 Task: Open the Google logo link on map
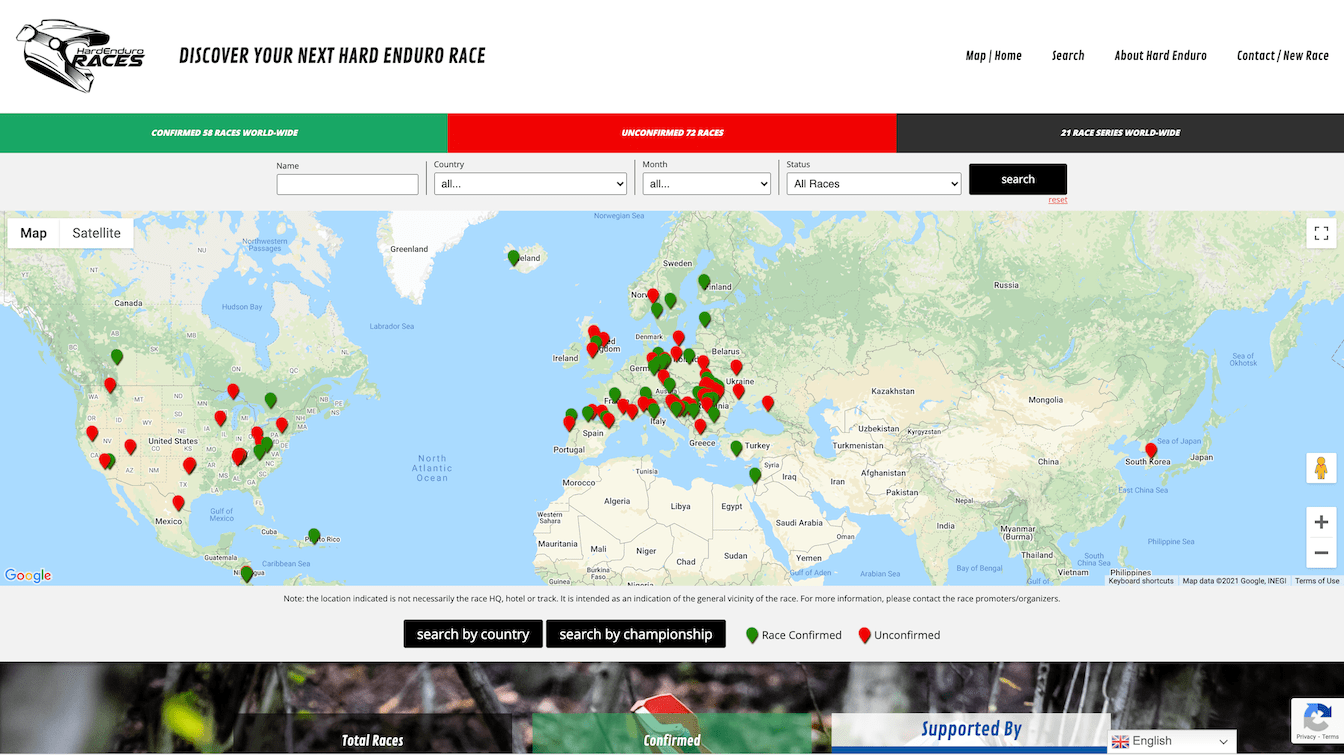point(28,575)
